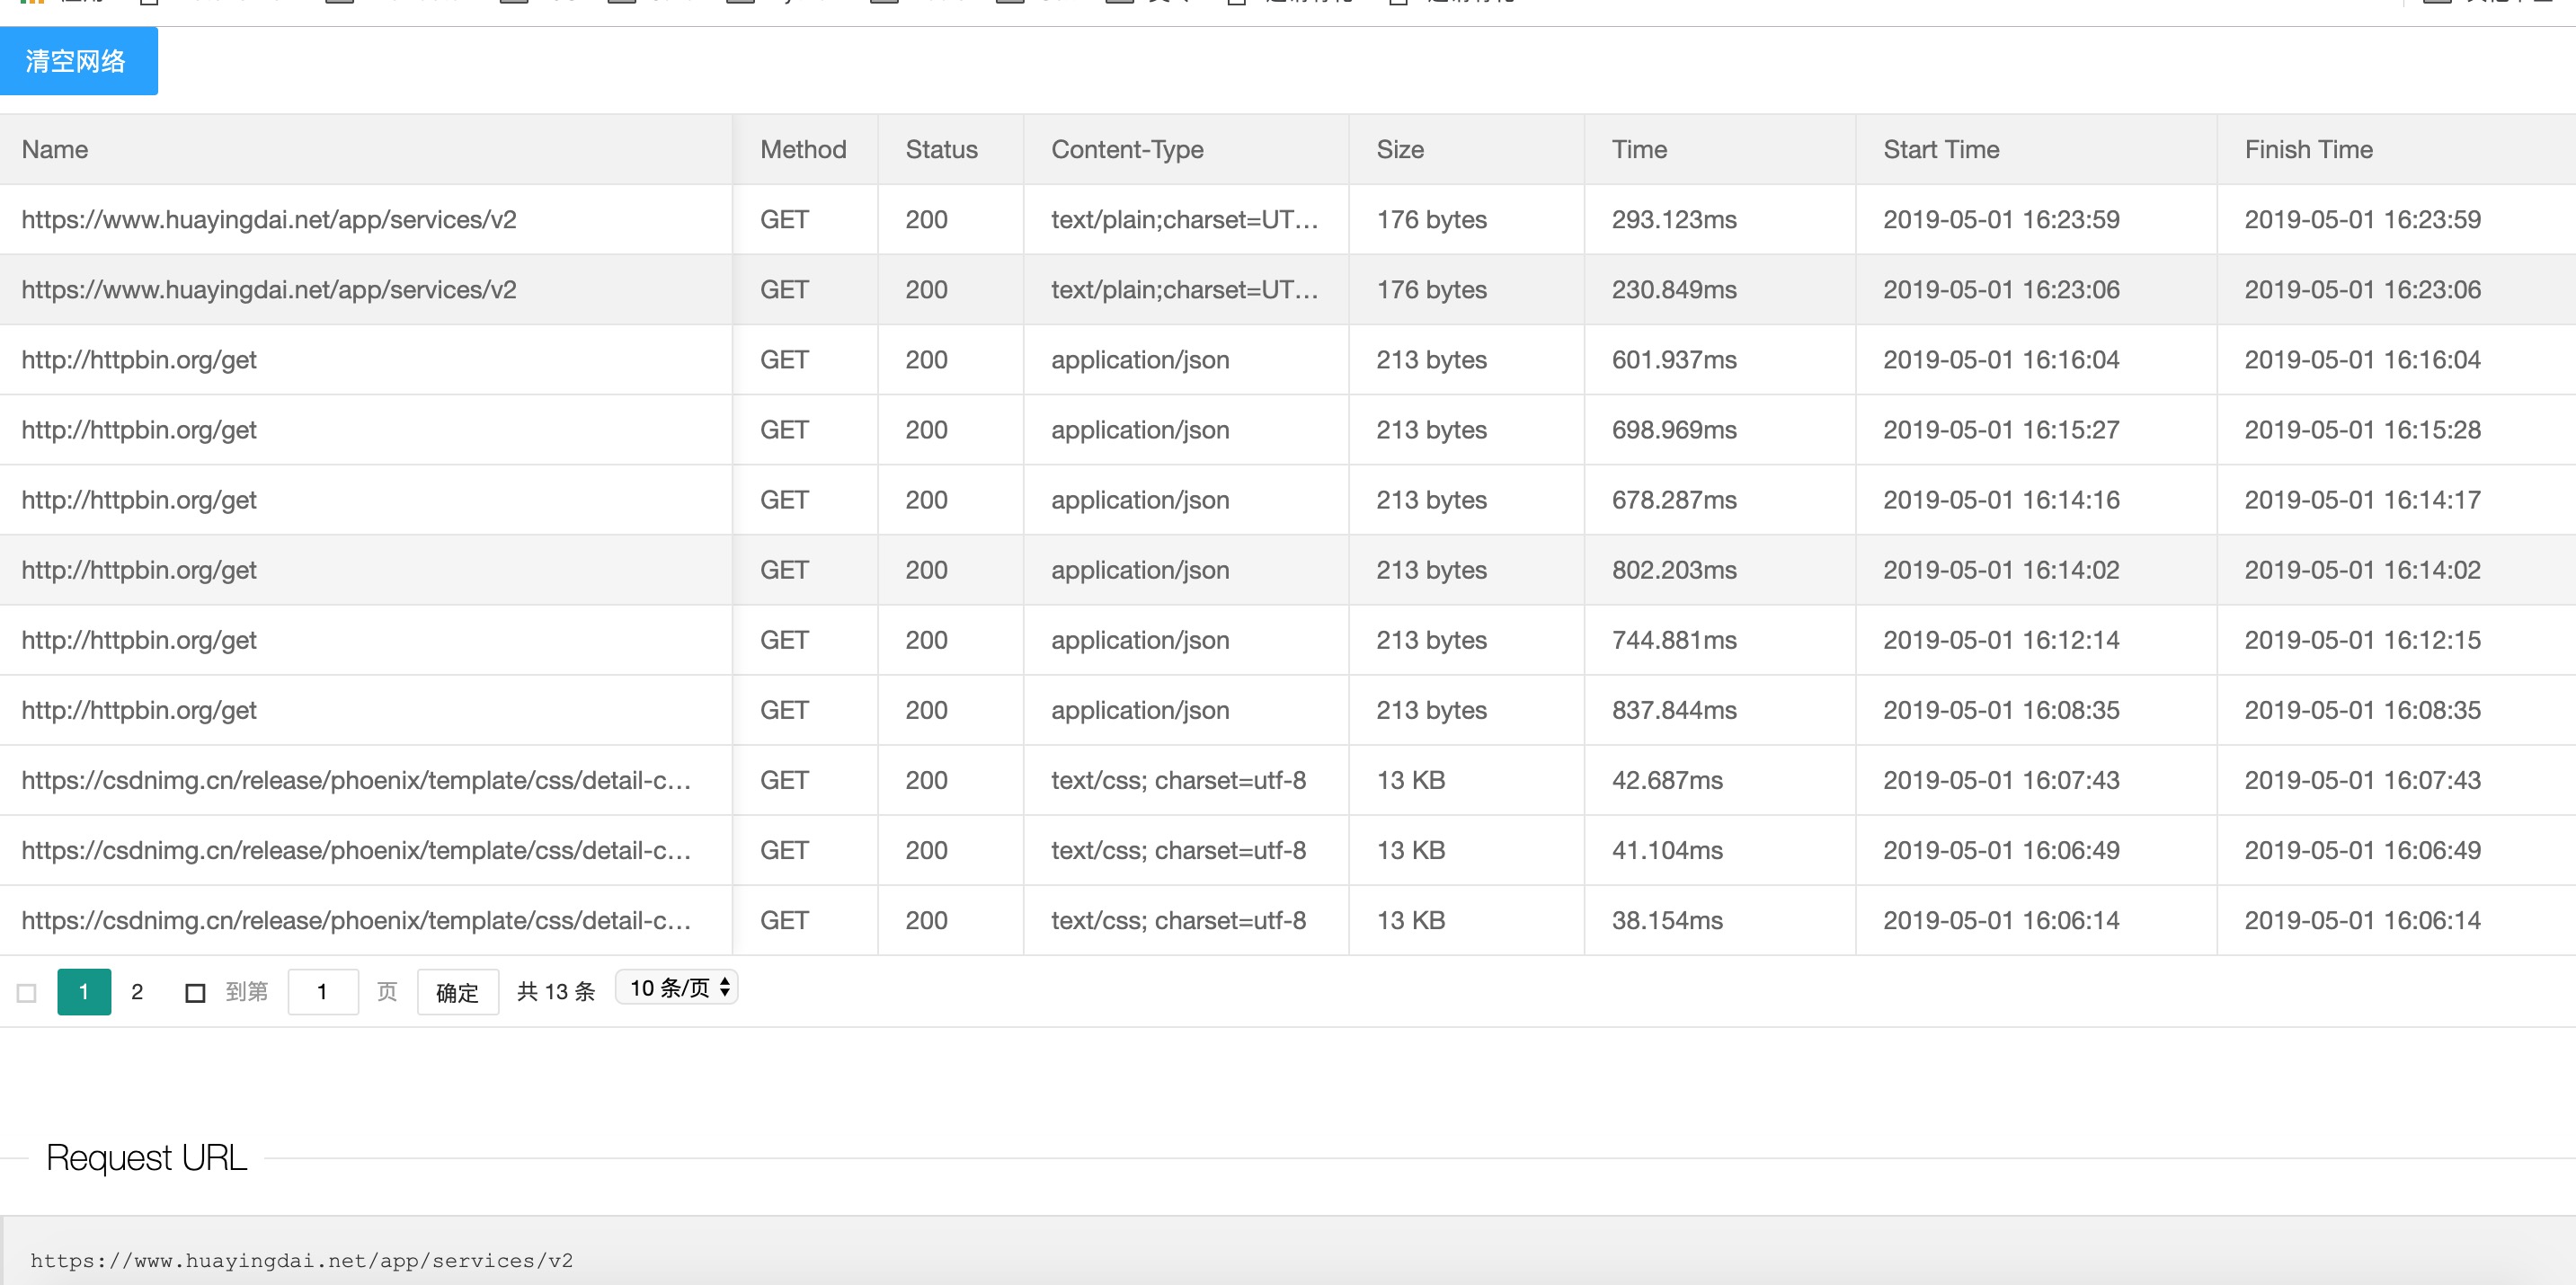The width and height of the screenshot is (2576, 1285).
Task: Click the Content-Type column header
Action: click(x=1186, y=149)
